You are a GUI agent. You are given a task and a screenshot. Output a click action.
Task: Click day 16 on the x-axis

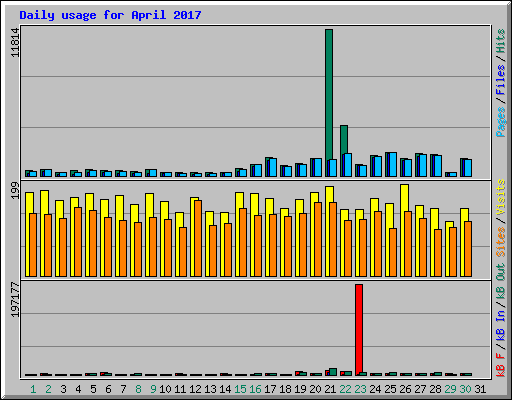[x=255, y=389]
